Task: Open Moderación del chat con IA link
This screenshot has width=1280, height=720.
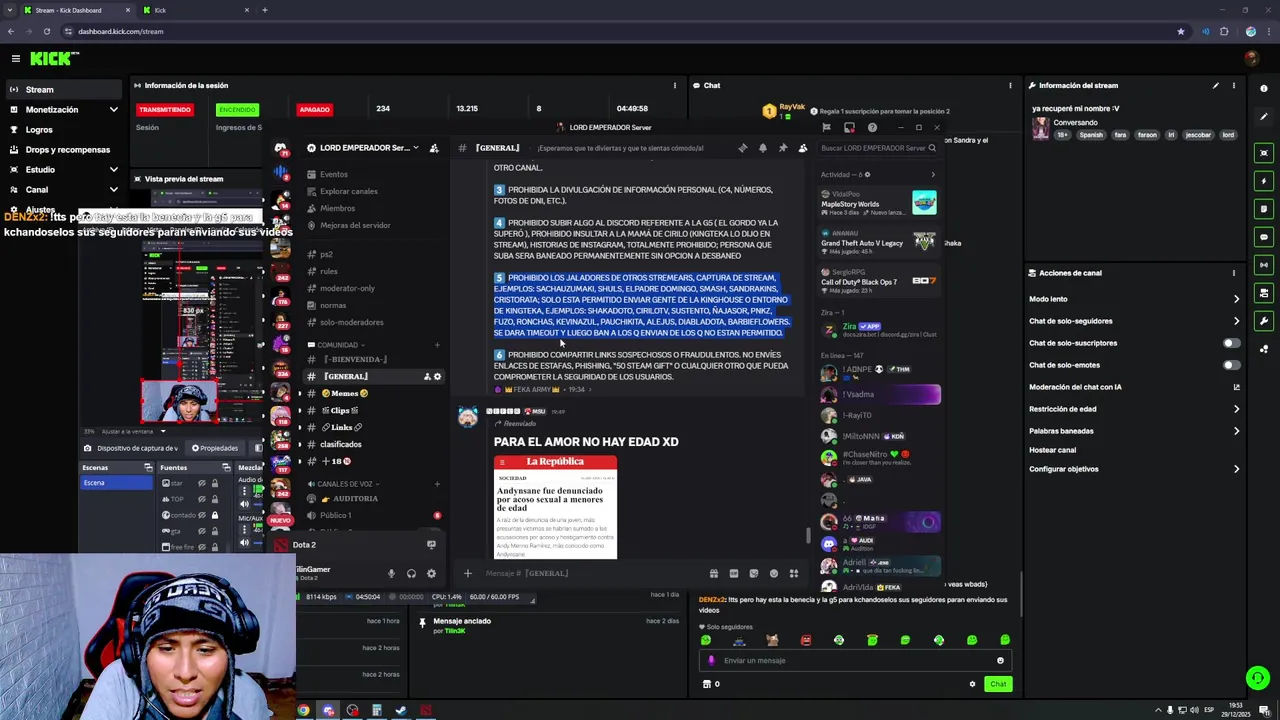Action: pos(1134,387)
